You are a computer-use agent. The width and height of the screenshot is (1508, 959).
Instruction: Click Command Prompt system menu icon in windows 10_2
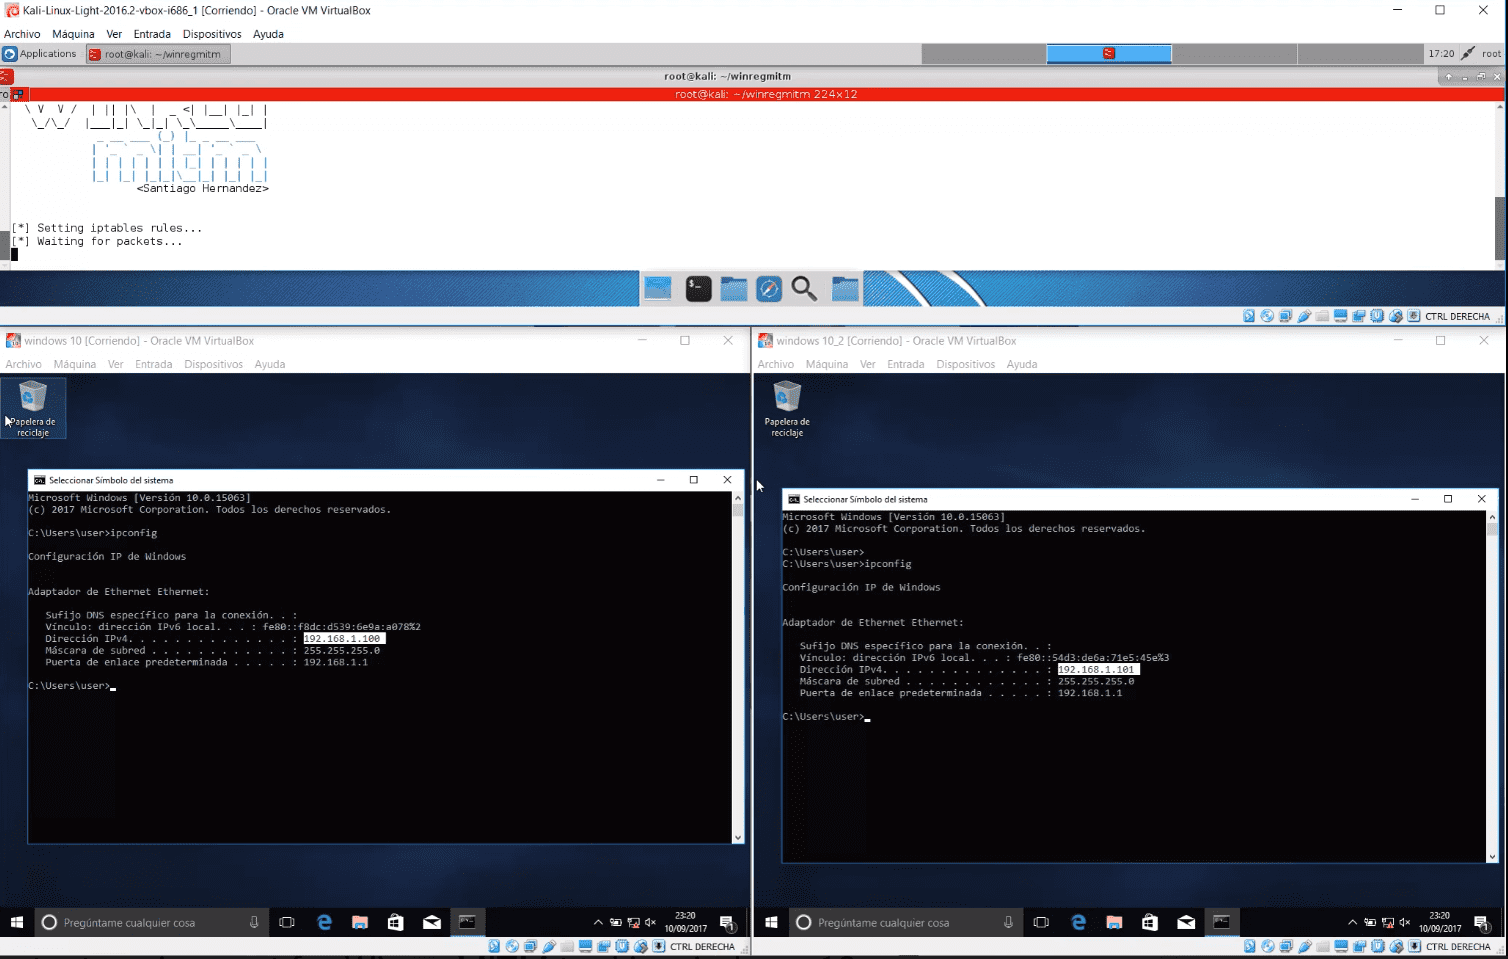(x=793, y=499)
